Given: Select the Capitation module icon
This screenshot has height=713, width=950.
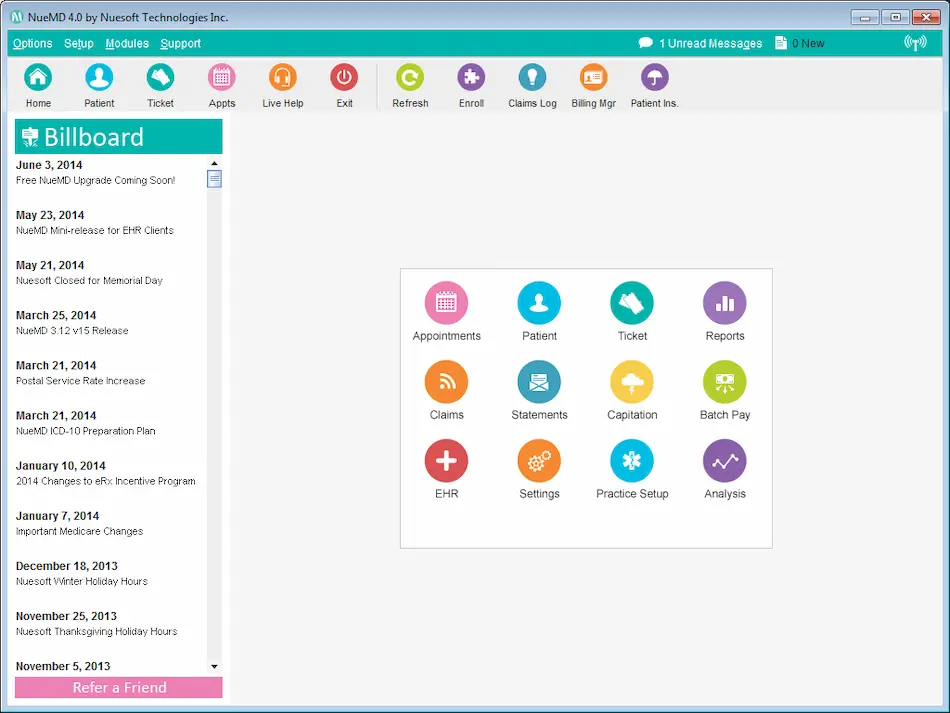Looking at the screenshot, I should click(x=632, y=383).
